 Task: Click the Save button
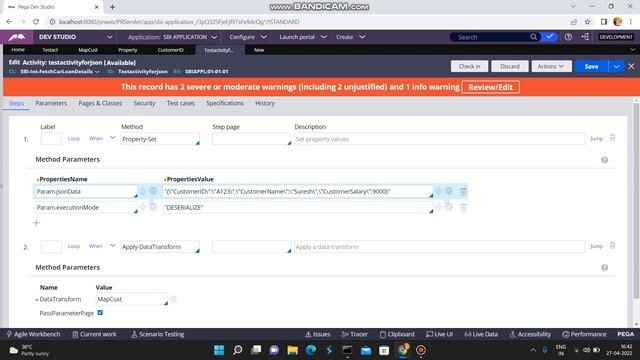point(591,66)
